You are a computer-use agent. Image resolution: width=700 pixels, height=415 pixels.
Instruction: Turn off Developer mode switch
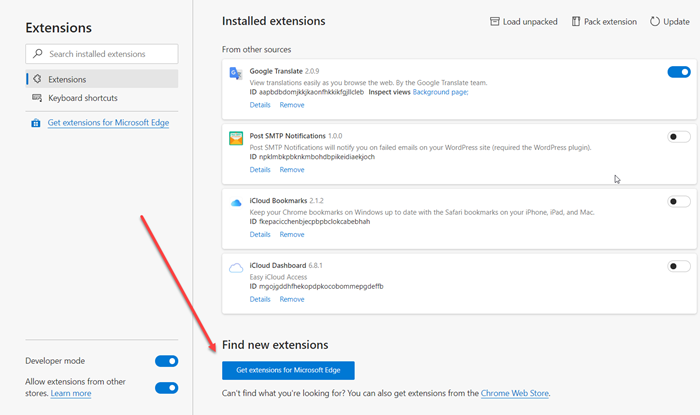click(x=166, y=361)
